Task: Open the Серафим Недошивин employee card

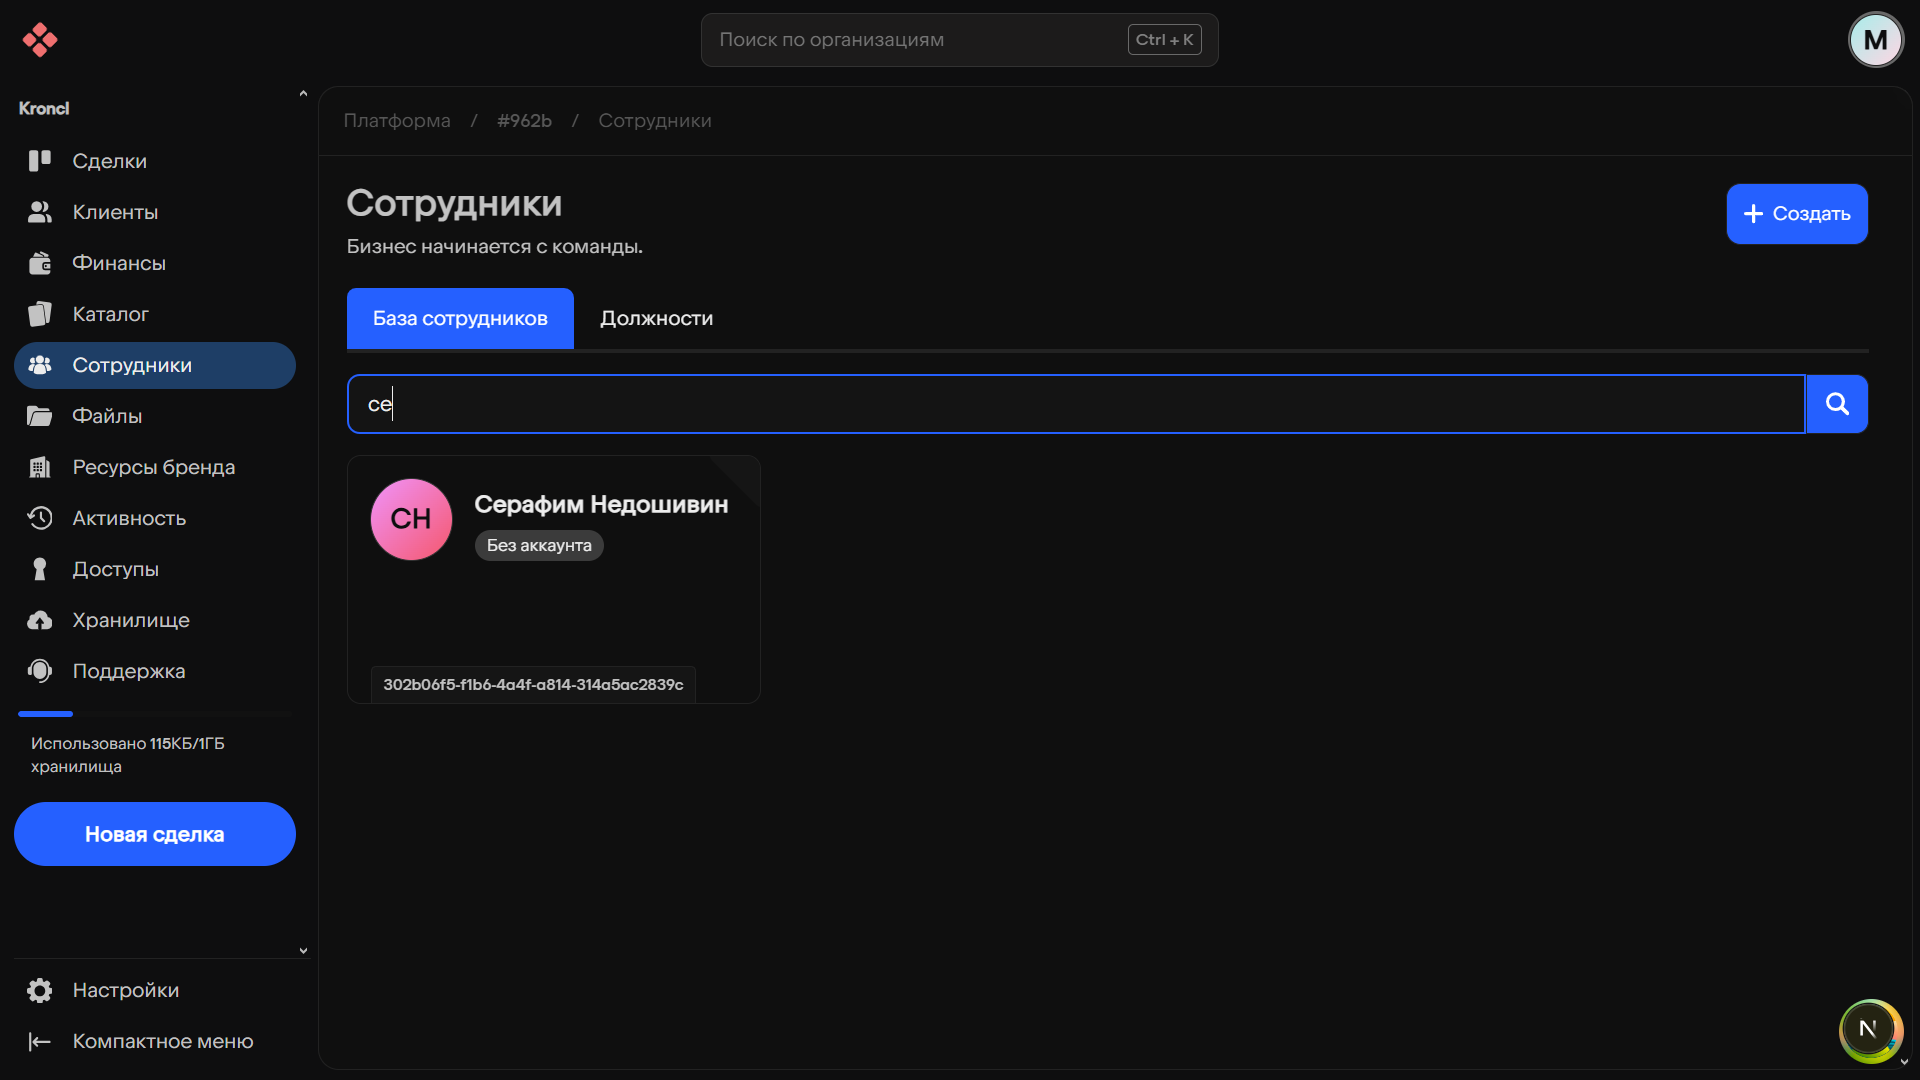Action: click(x=600, y=505)
